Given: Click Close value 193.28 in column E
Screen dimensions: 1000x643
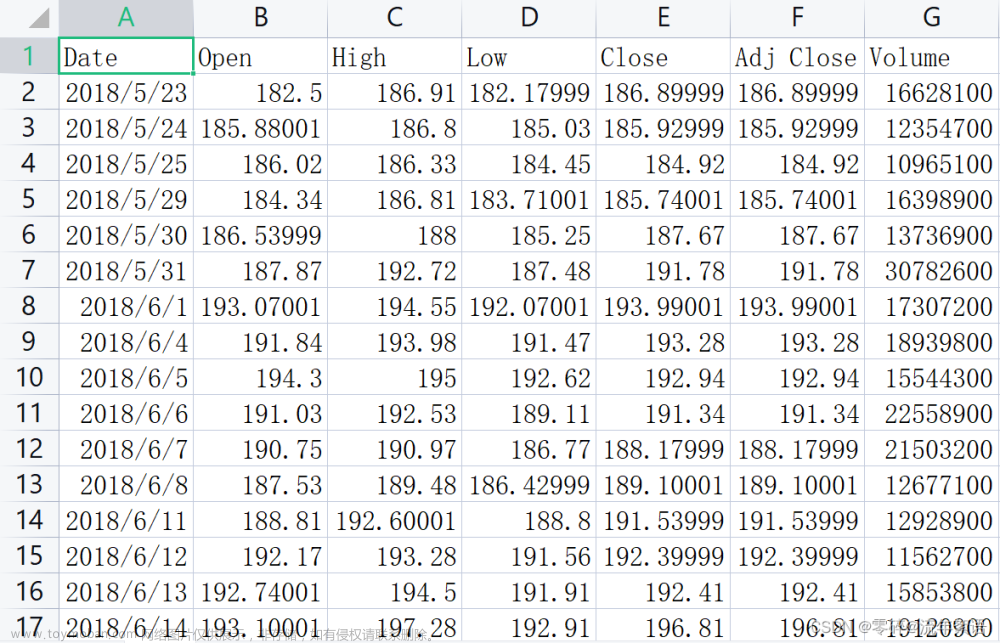Looking at the screenshot, I should (663, 342).
